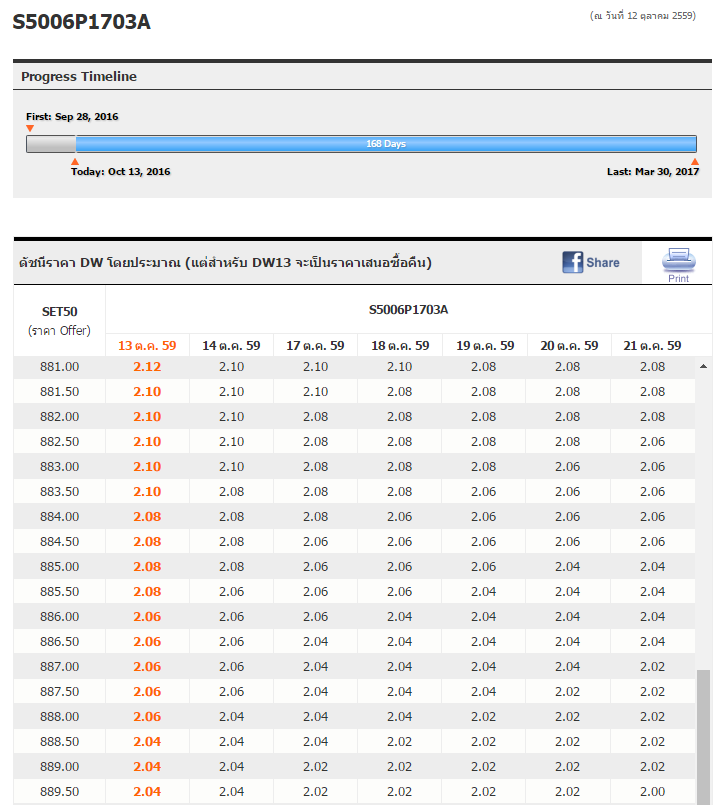Image resolution: width=720 pixels, height=805 pixels.
Task: Click orange 2.10 price in 881.50 row
Action: tap(147, 392)
